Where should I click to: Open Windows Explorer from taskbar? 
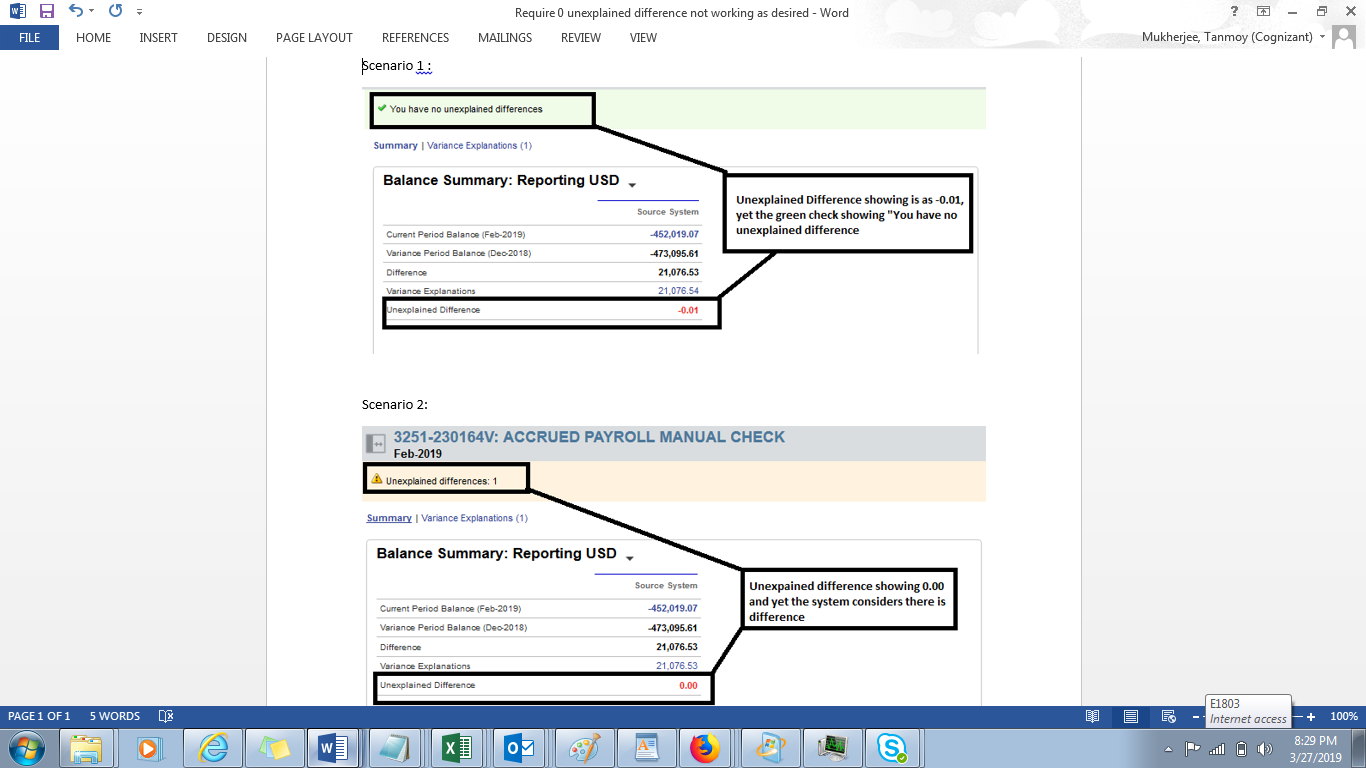point(86,748)
